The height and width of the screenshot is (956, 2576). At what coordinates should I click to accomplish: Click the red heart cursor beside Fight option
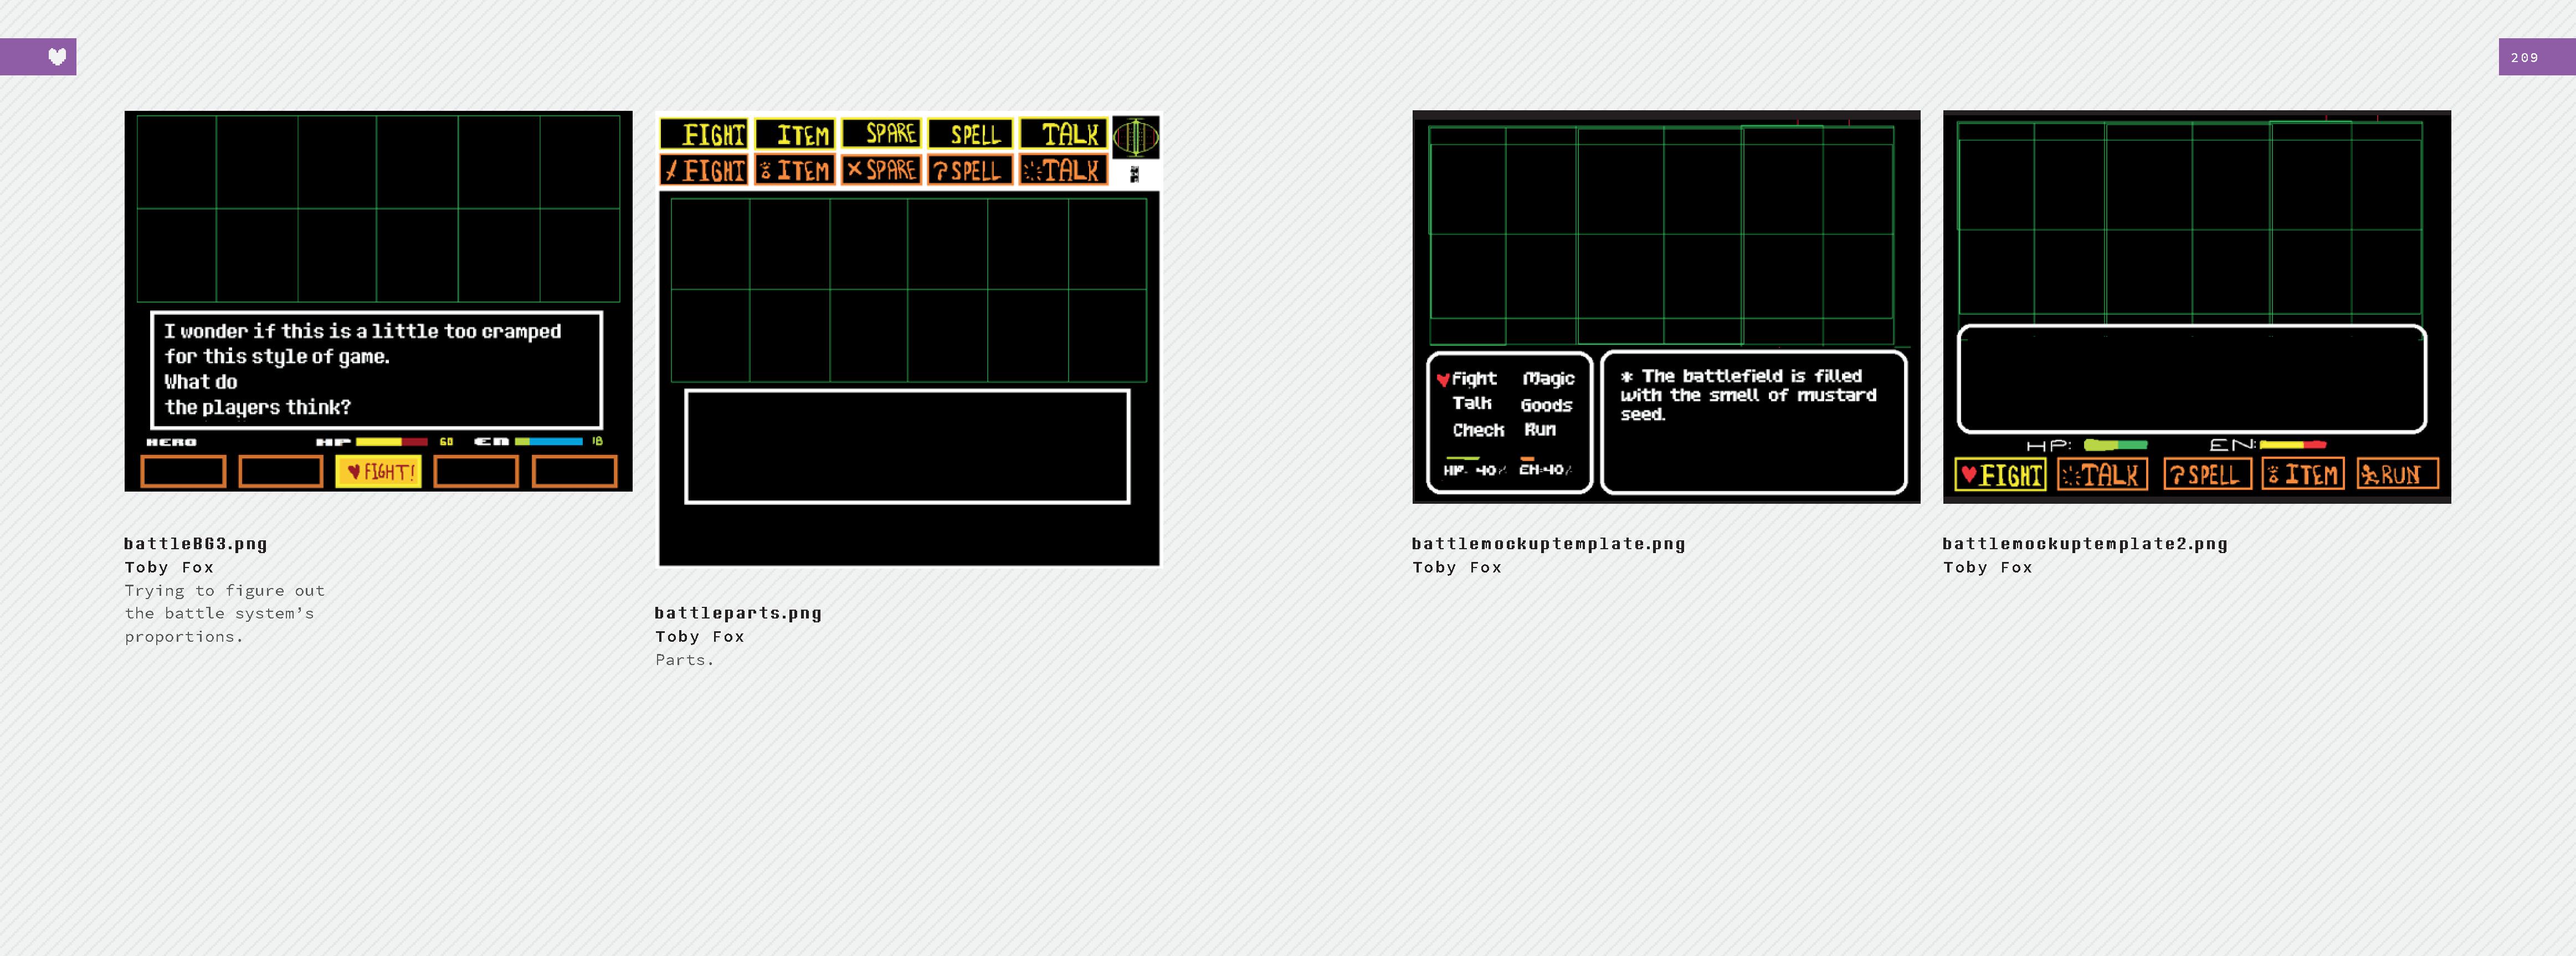coord(1443,379)
